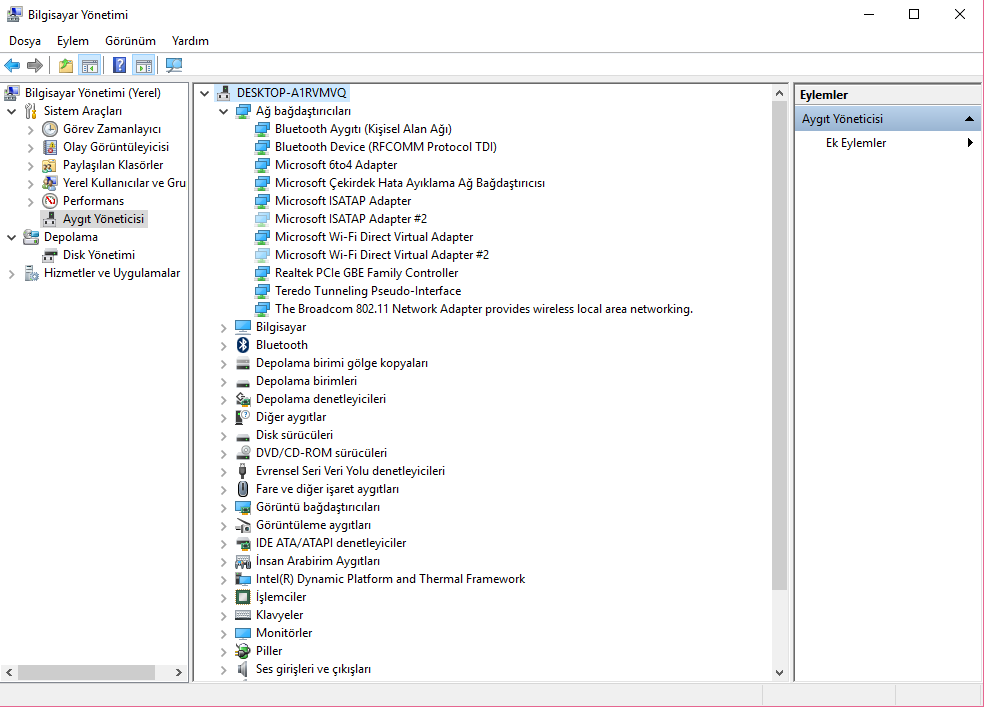The width and height of the screenshot is (984, 707).
Task: Select Bluetooth Aygıtı (Kişisel Alan Ağı)
Action: click(x=363, y=129)
